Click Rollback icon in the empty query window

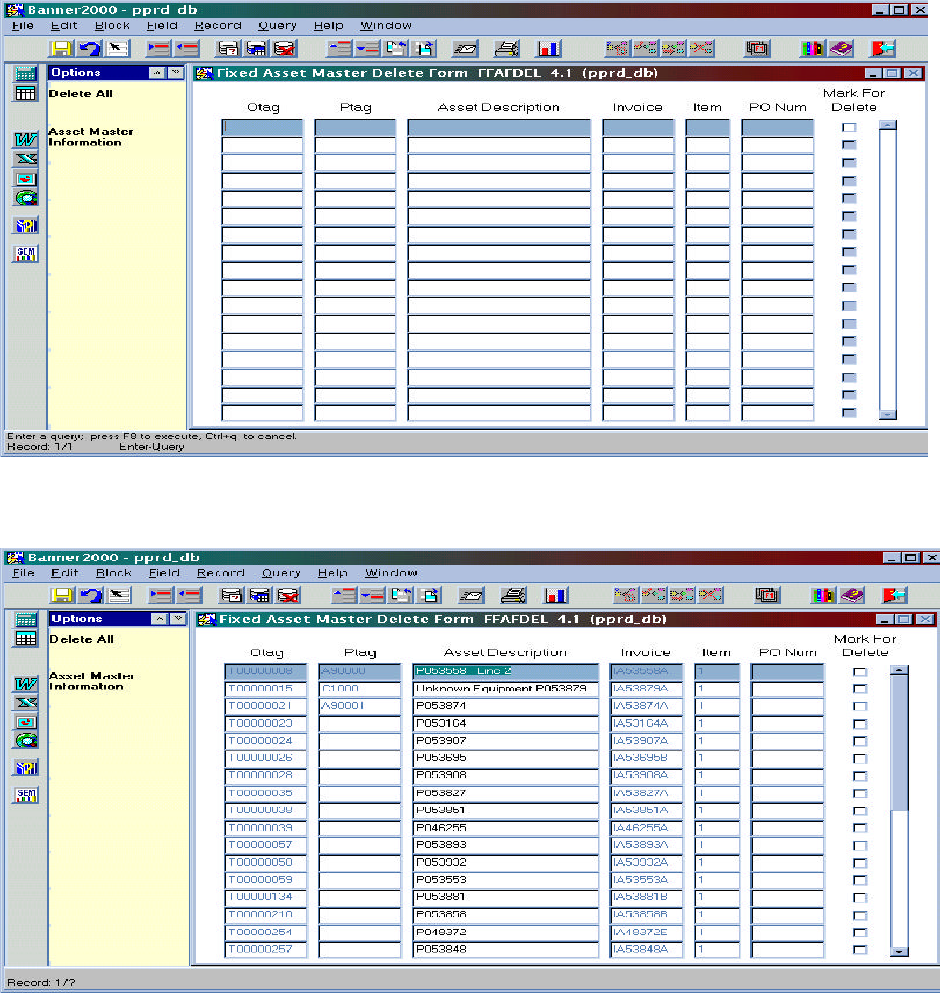(90, 49)
